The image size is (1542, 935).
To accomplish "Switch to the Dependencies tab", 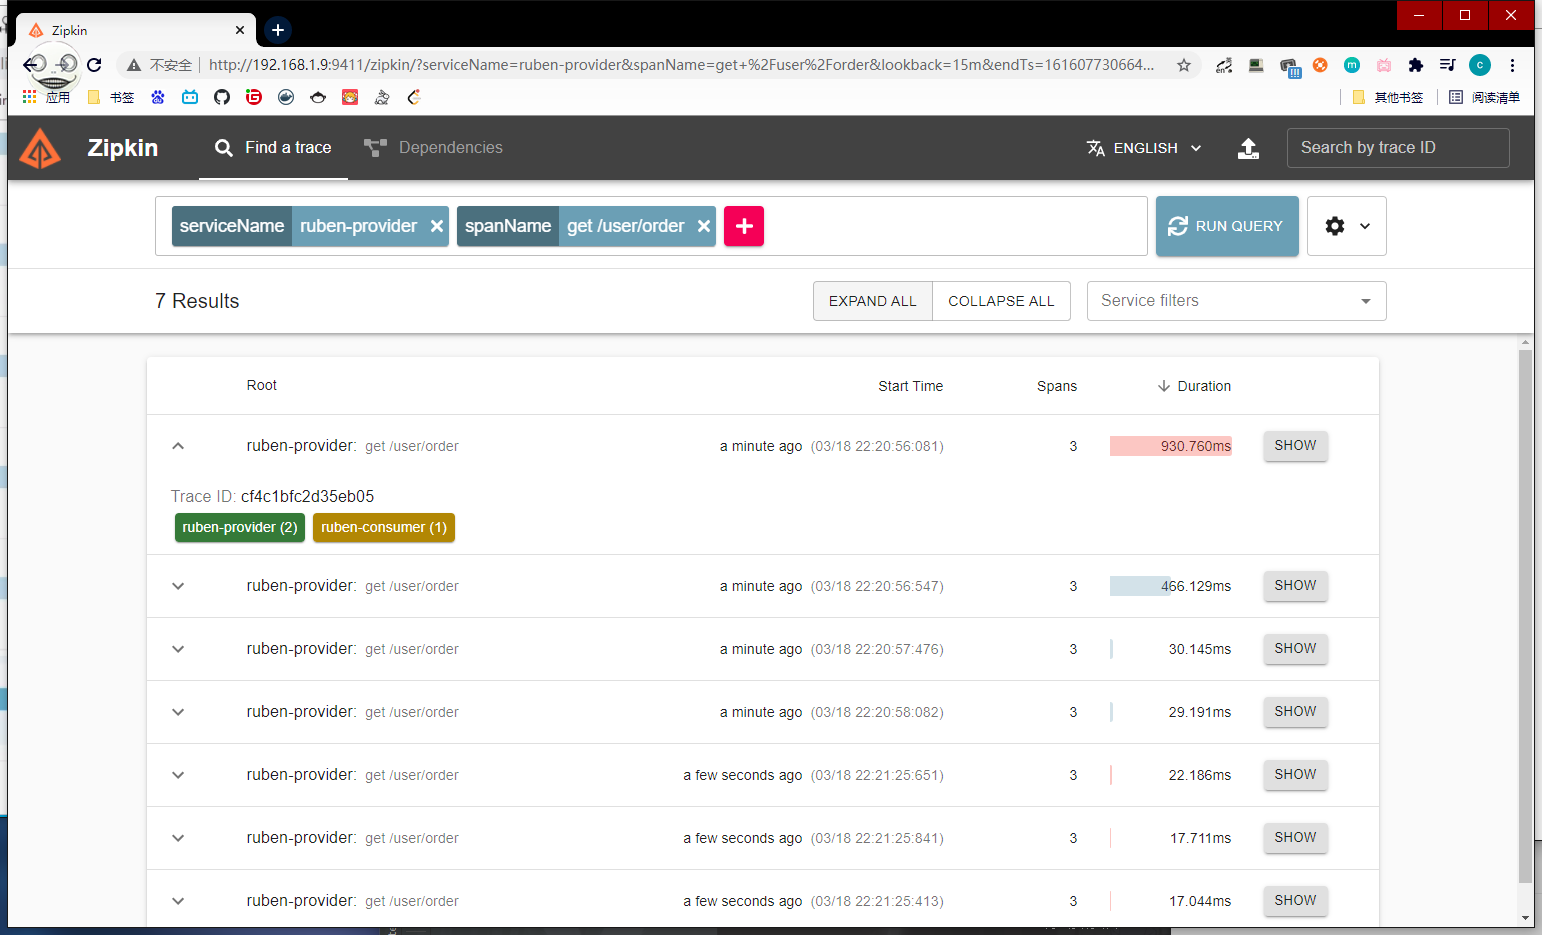I will (434, 148).
